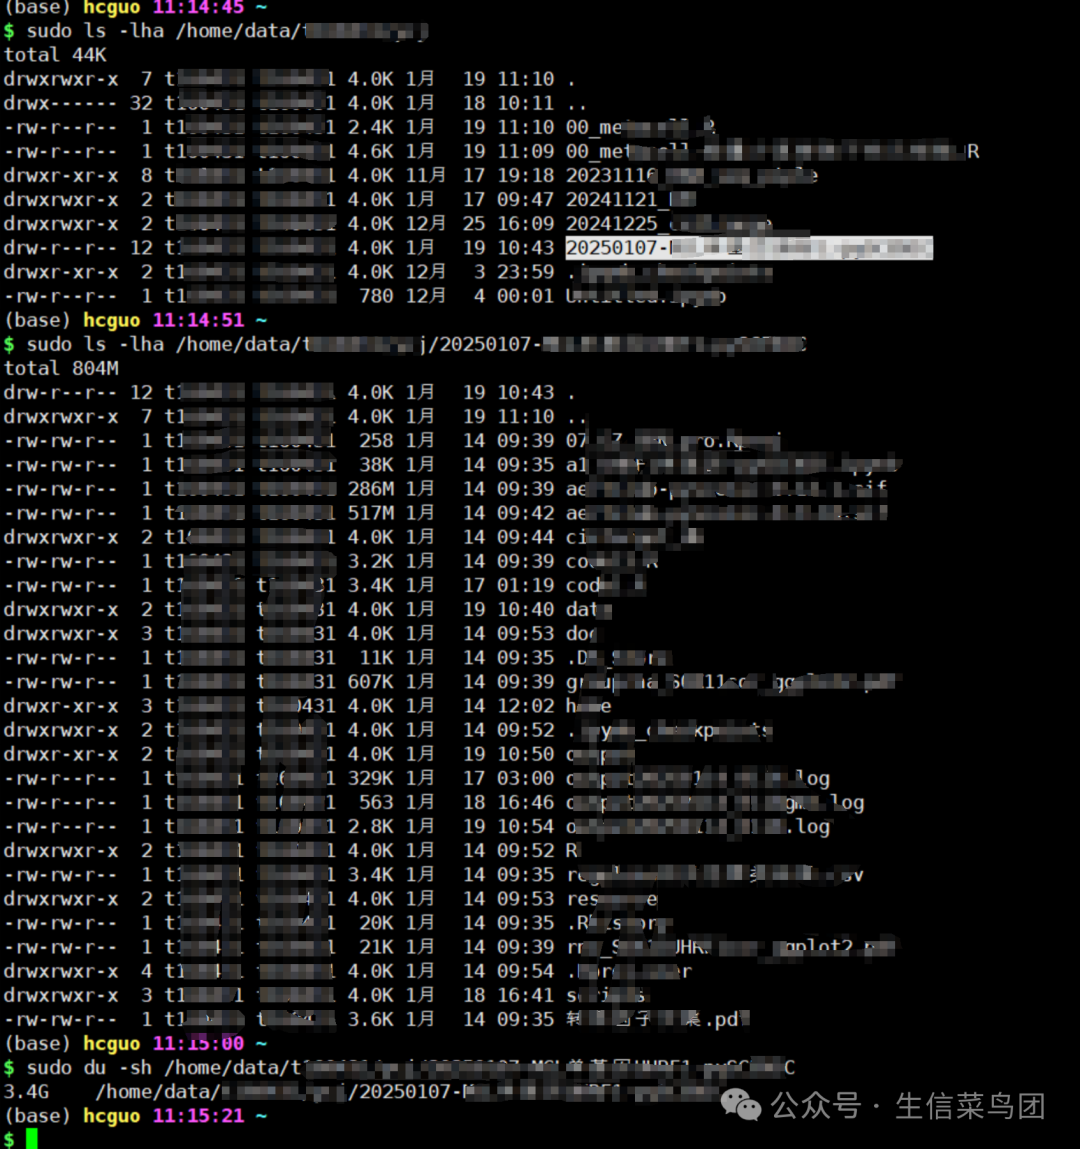Click the '3.4G' du result value
This screenshot has height=1149, width=1080.
[x=26, y=1092]
